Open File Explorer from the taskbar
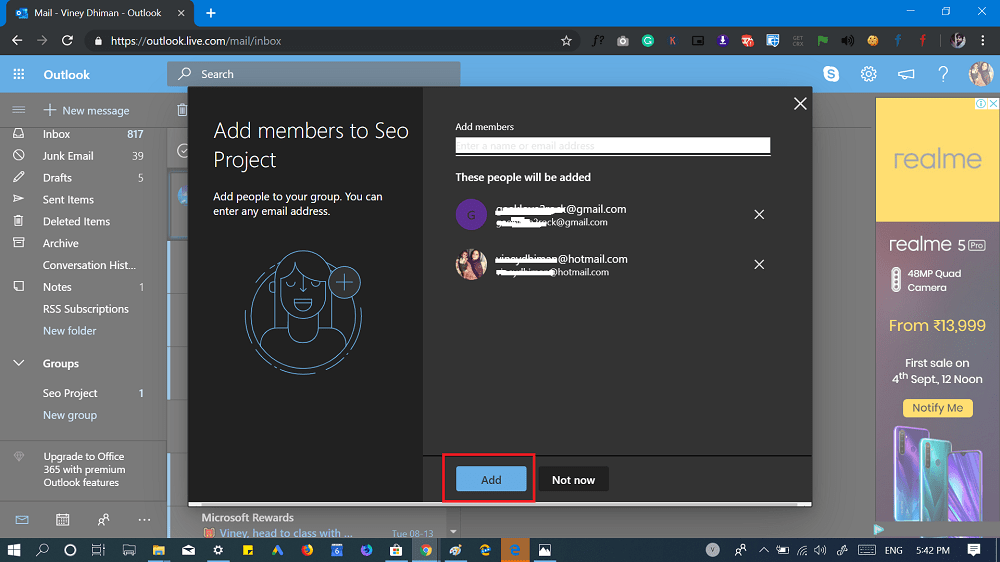 pyautogui.click(x=158, y=550)
